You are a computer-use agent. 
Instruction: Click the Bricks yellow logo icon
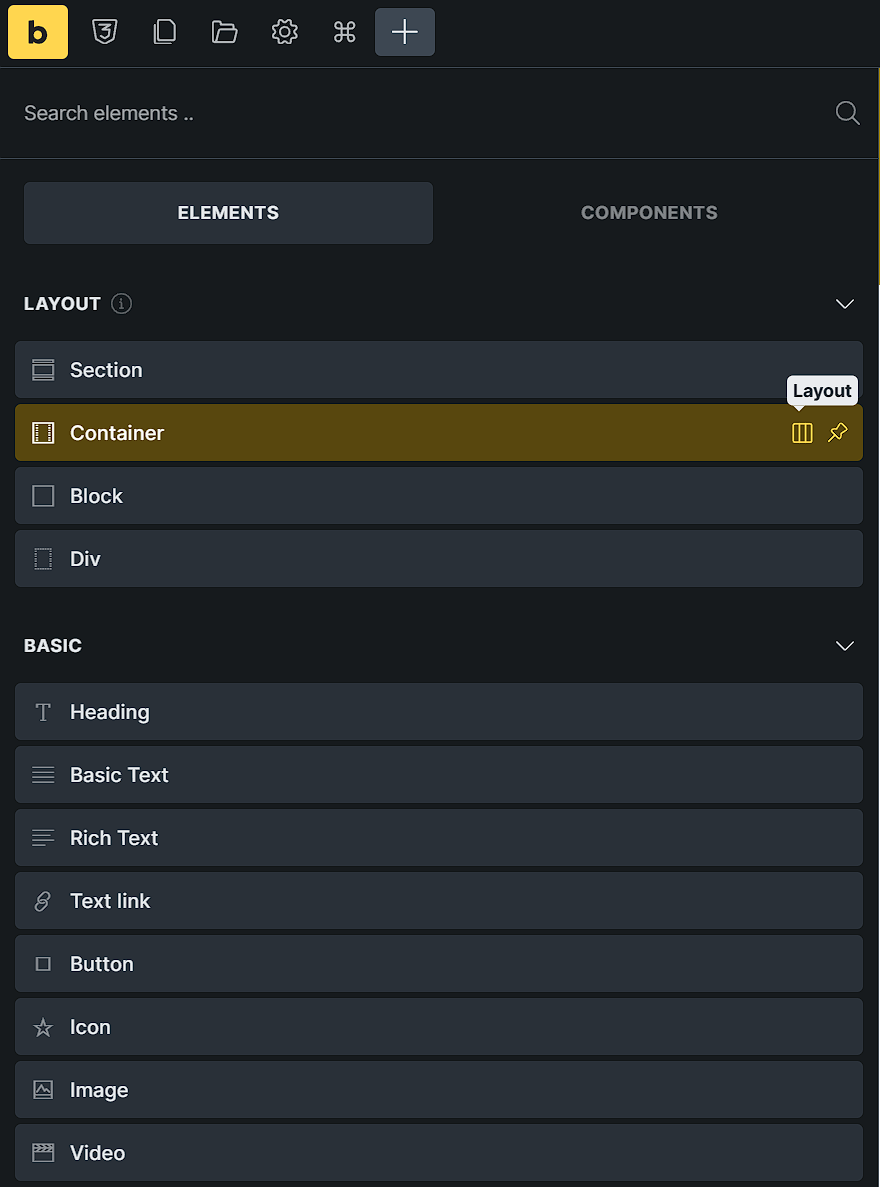point(38,32)
